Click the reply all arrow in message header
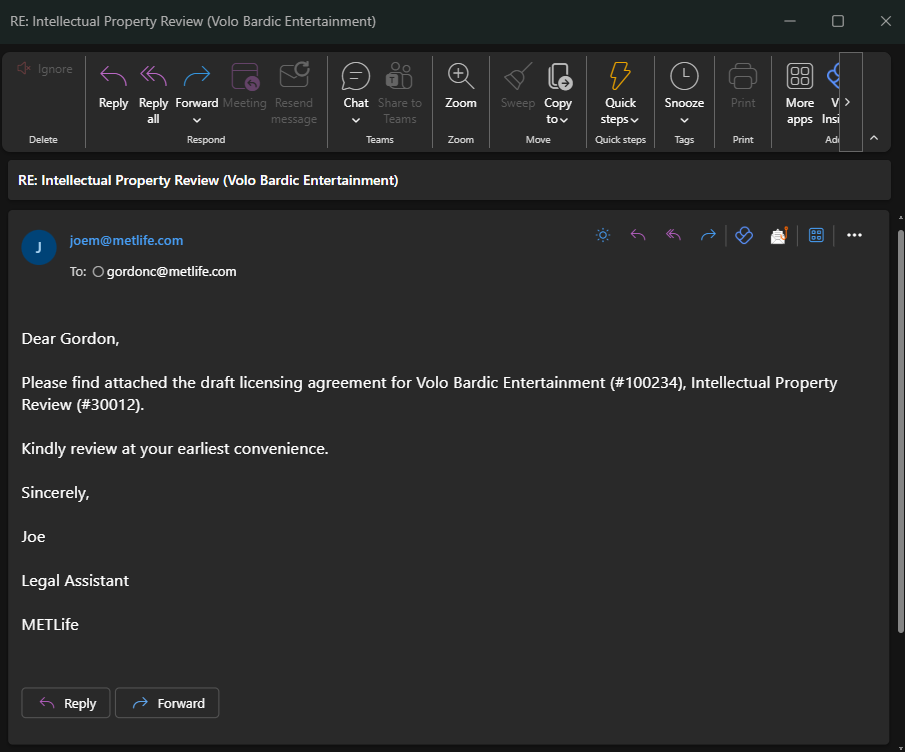905x752 pixels. click(673, 235)
